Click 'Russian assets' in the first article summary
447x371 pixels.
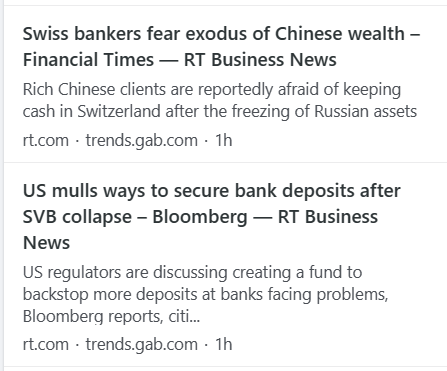pos(366,111)
